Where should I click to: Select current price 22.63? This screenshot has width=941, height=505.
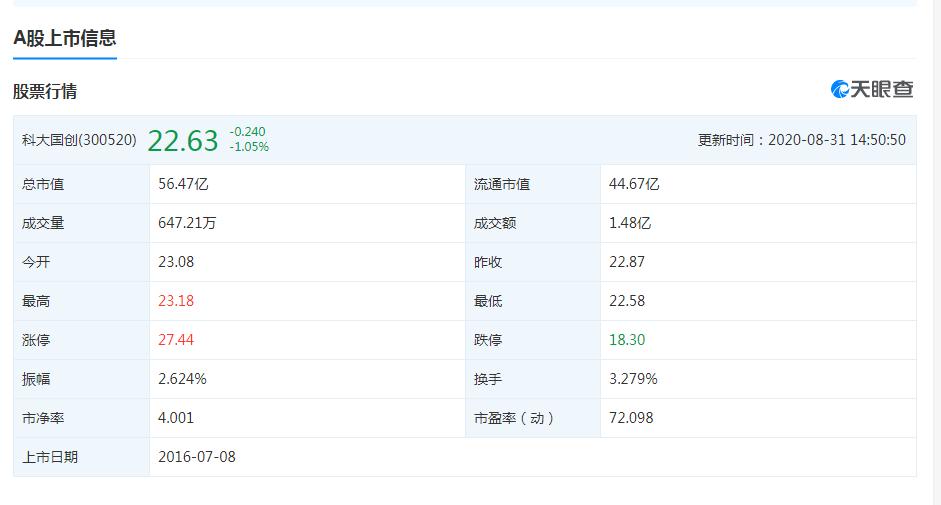pyautogui.click(x=183, y=141)
